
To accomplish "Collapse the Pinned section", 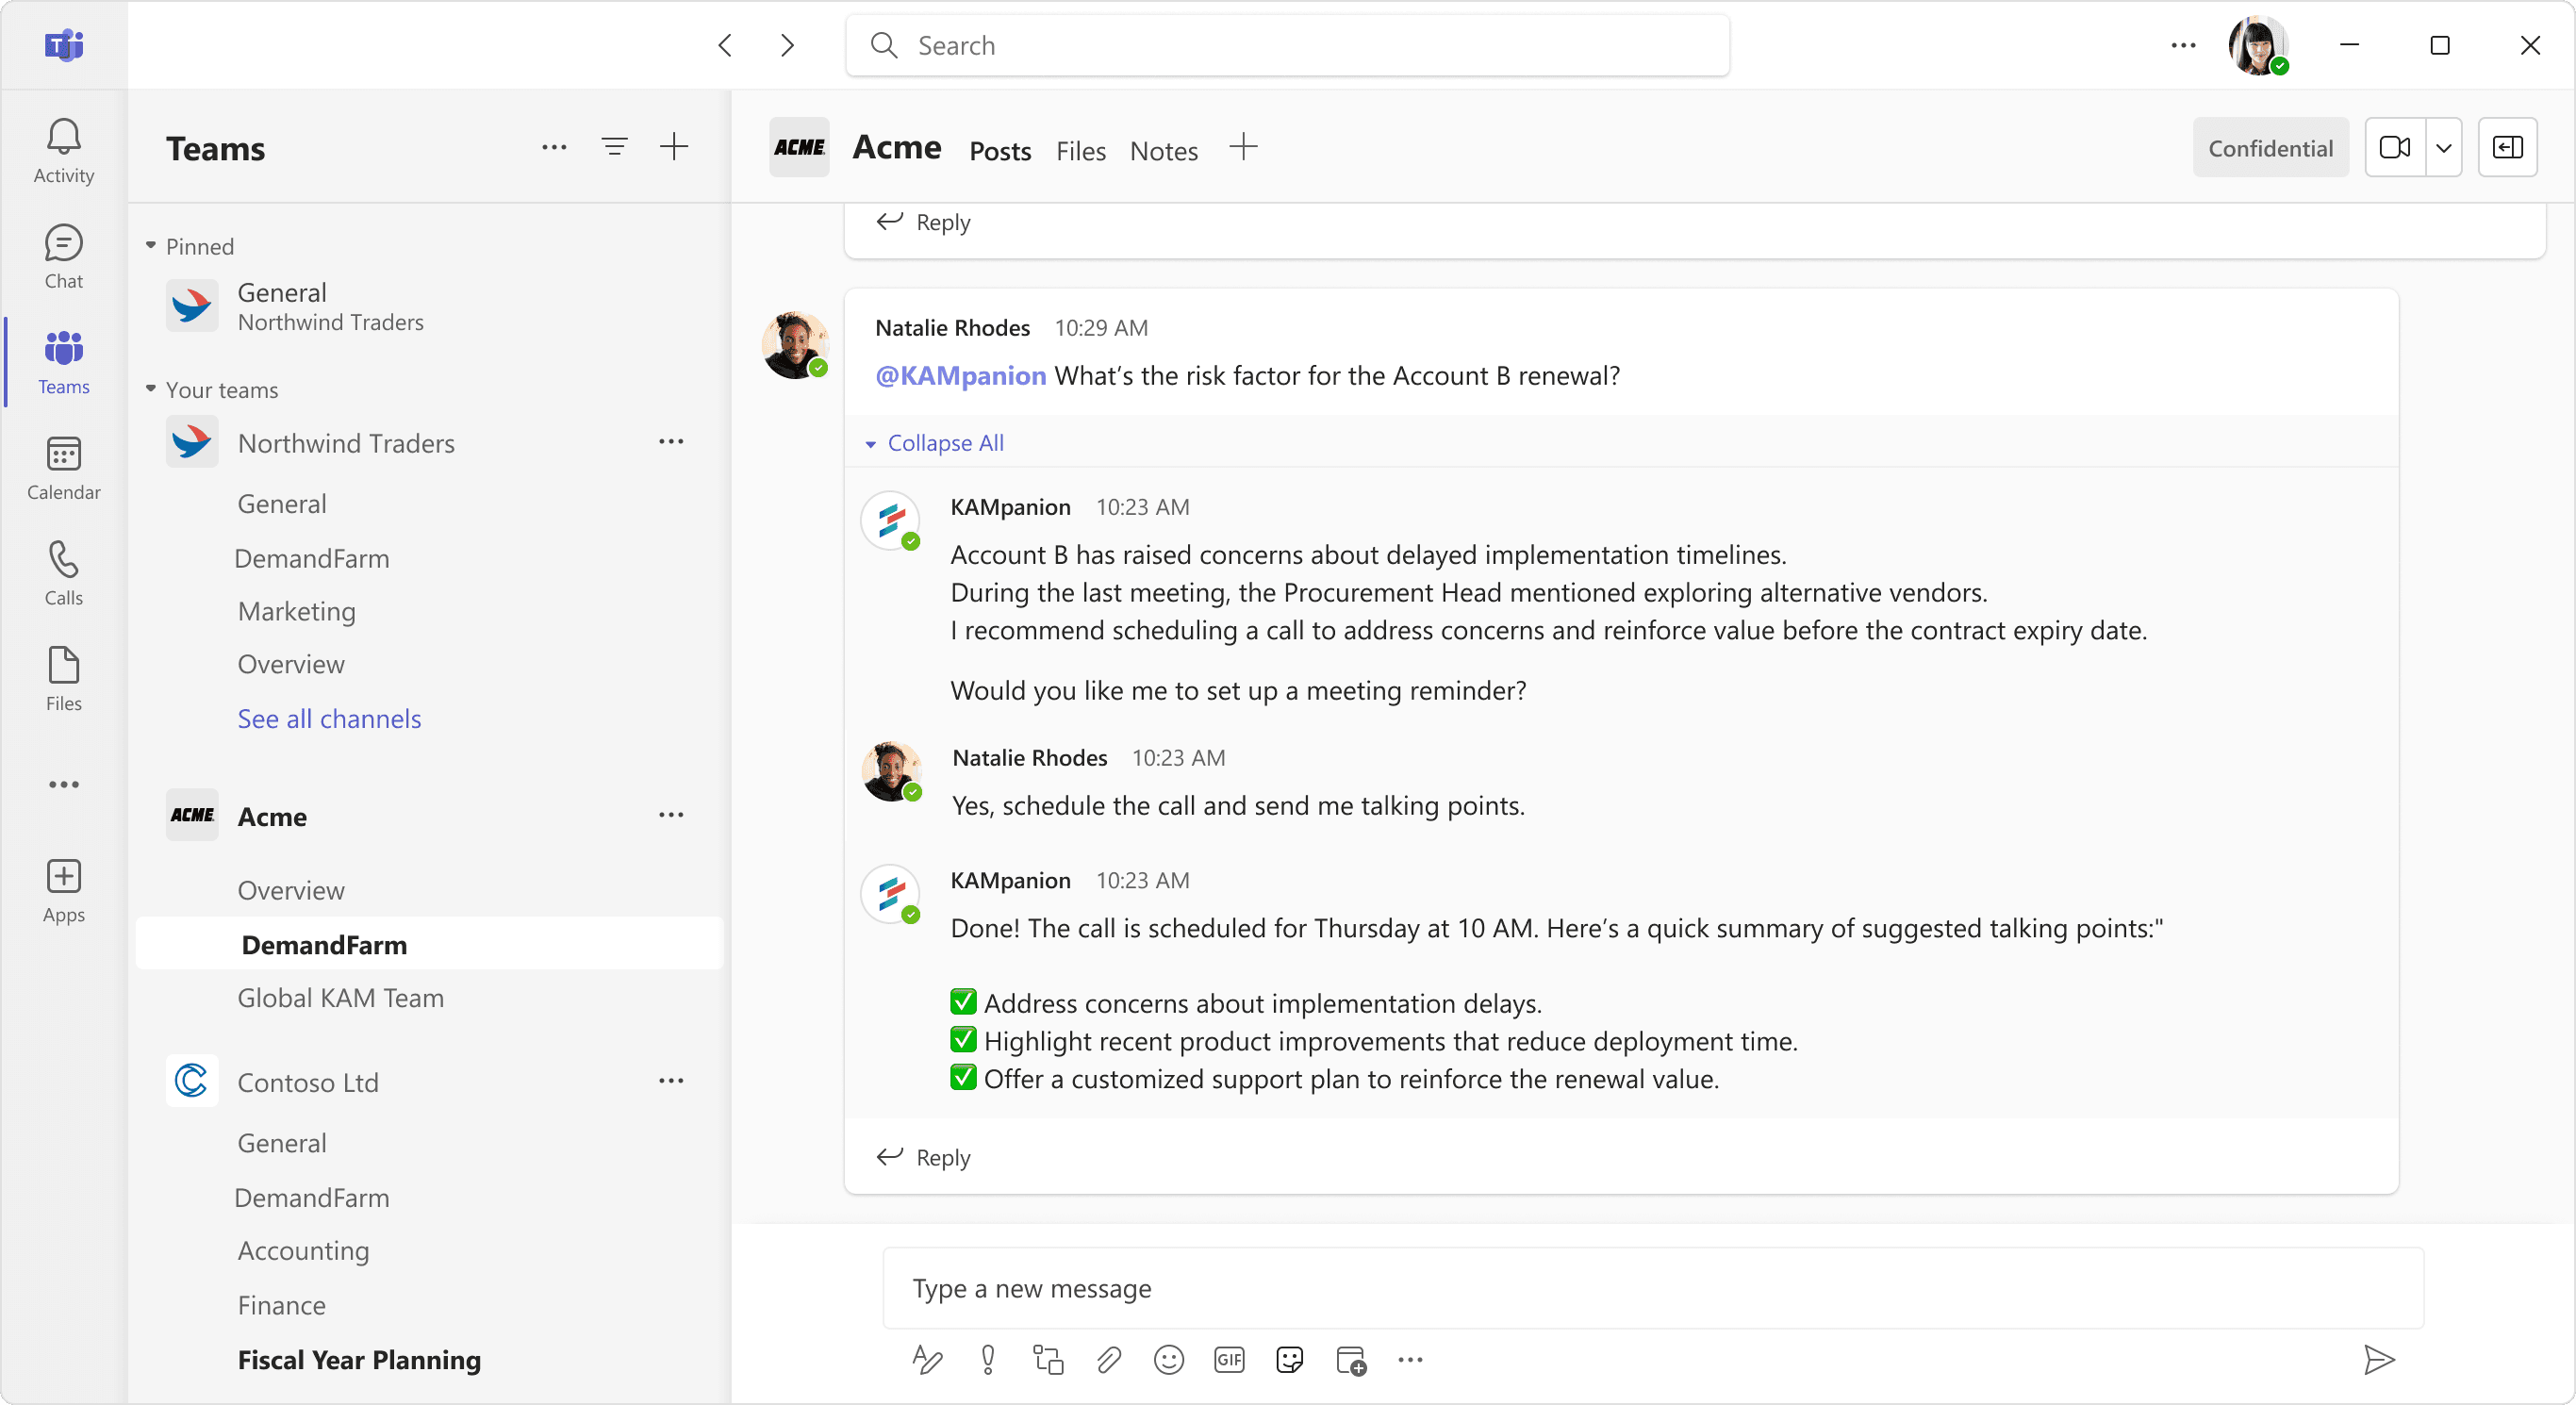I will (151, 246).
